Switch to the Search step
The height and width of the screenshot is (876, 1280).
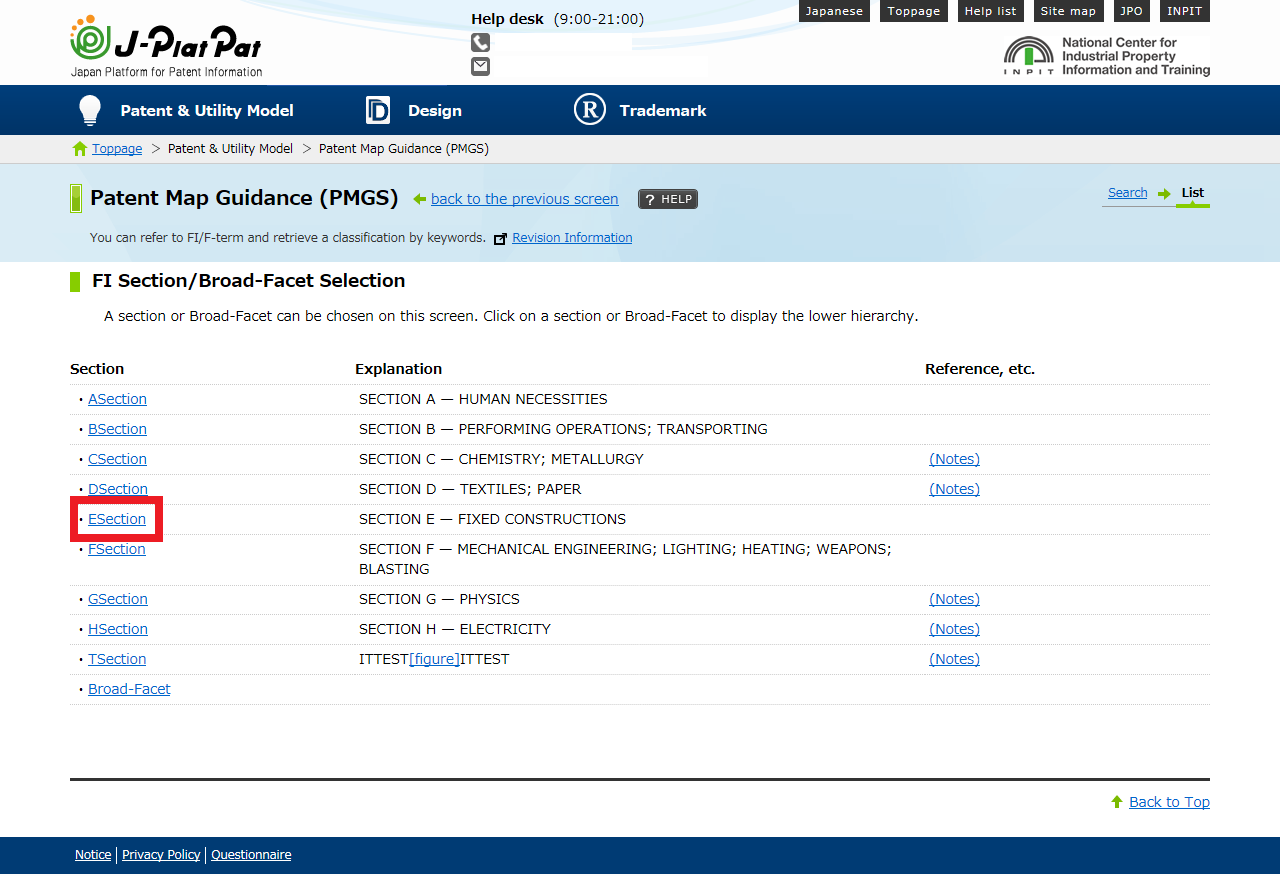click(1127, 192)
